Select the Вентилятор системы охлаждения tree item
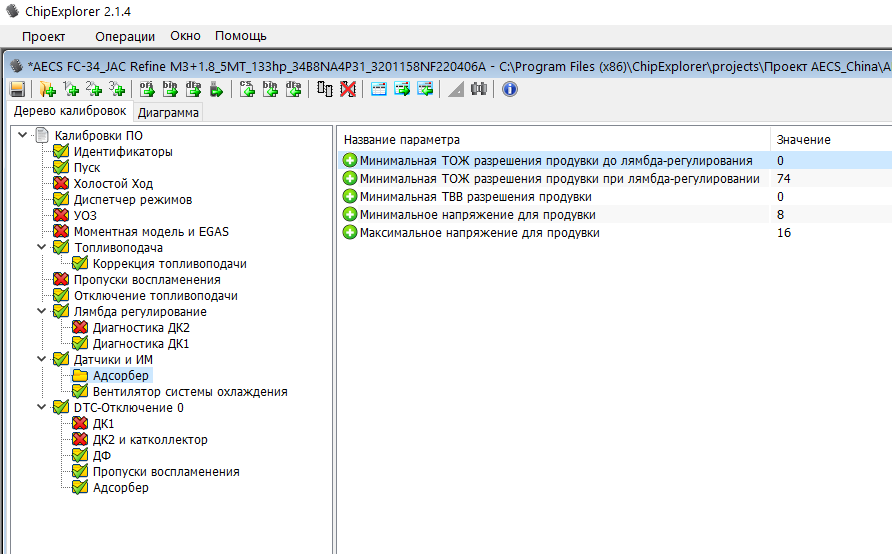 coord(190,392)
